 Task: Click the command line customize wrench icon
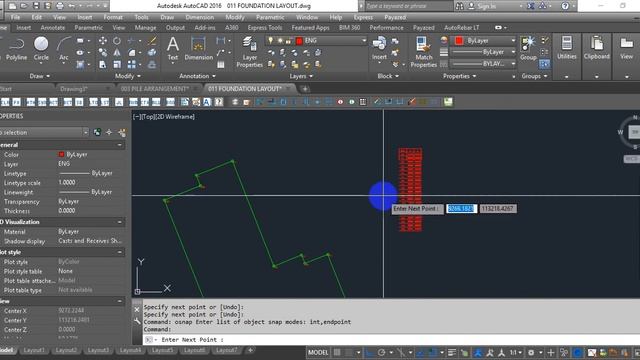click(x=137, y=321)
